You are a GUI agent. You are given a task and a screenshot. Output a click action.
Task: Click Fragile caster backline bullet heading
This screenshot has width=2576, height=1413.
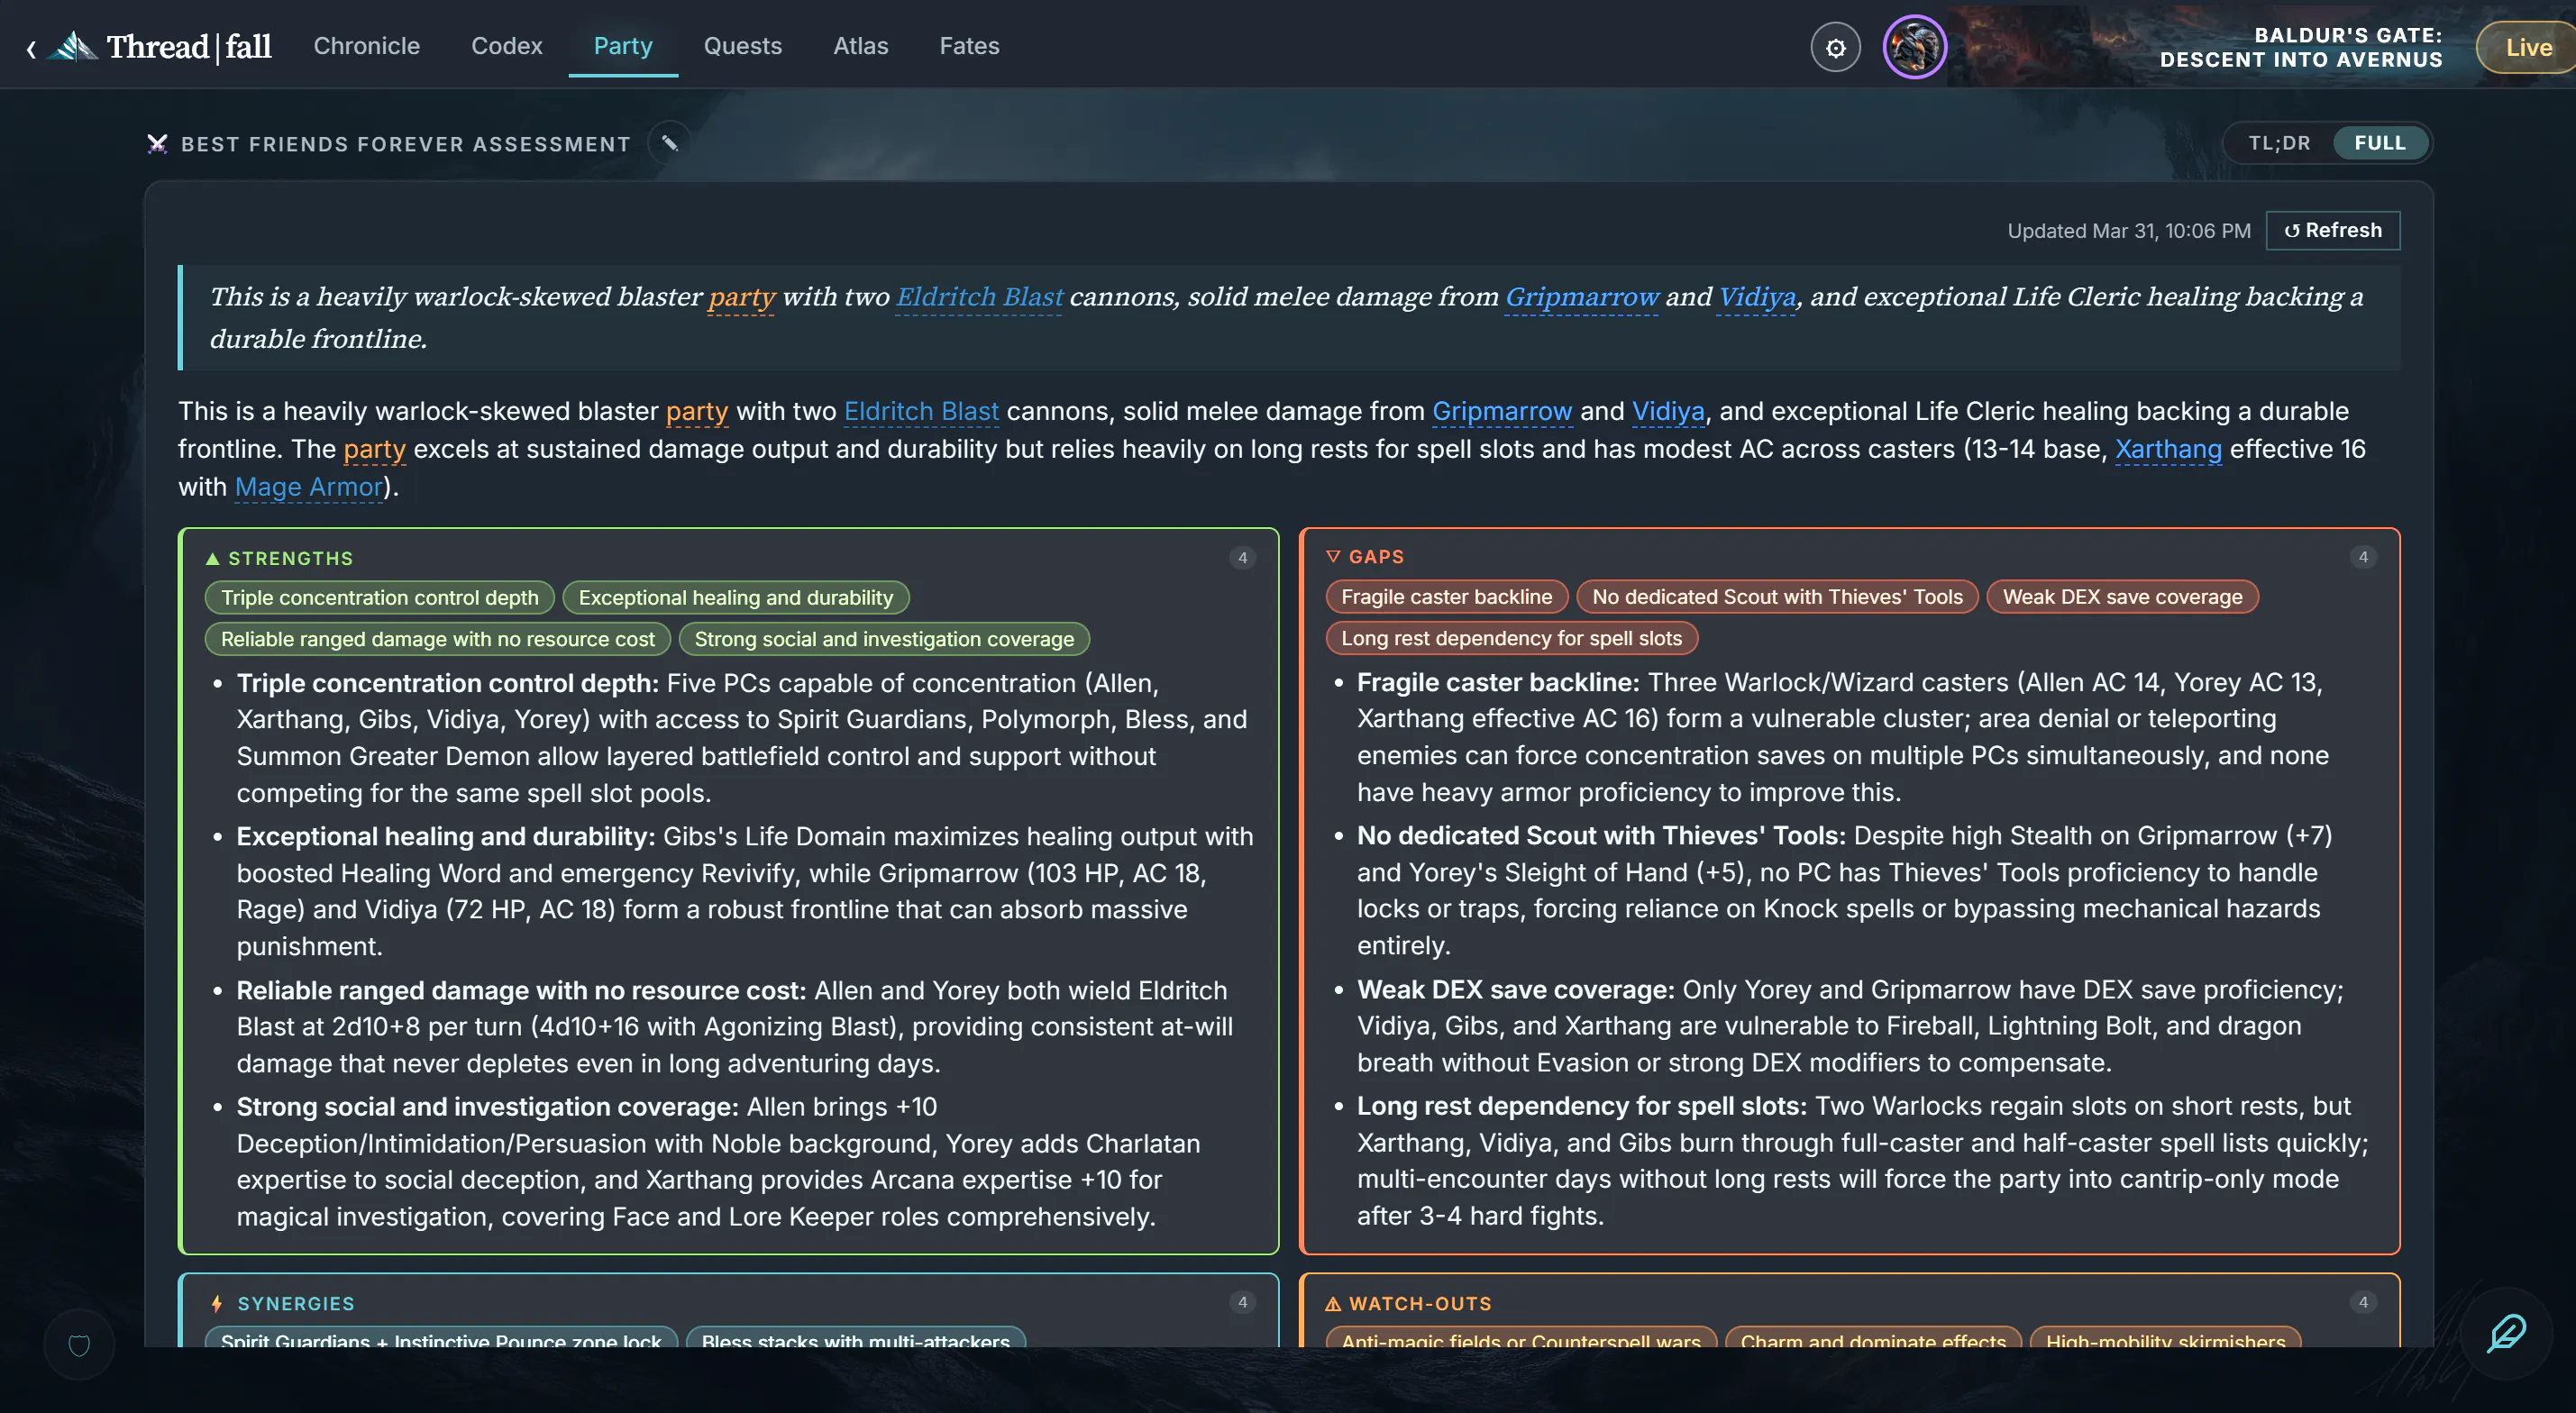click(x=1498, y=682)
